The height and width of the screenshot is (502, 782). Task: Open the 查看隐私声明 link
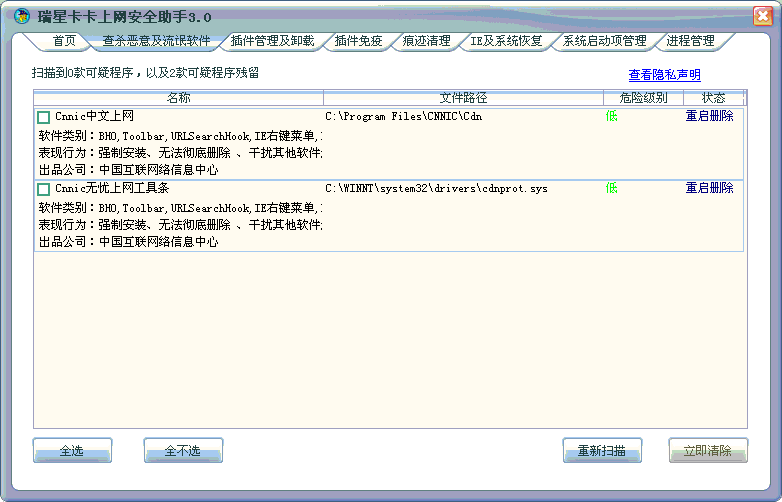click(x=664, y=75)
